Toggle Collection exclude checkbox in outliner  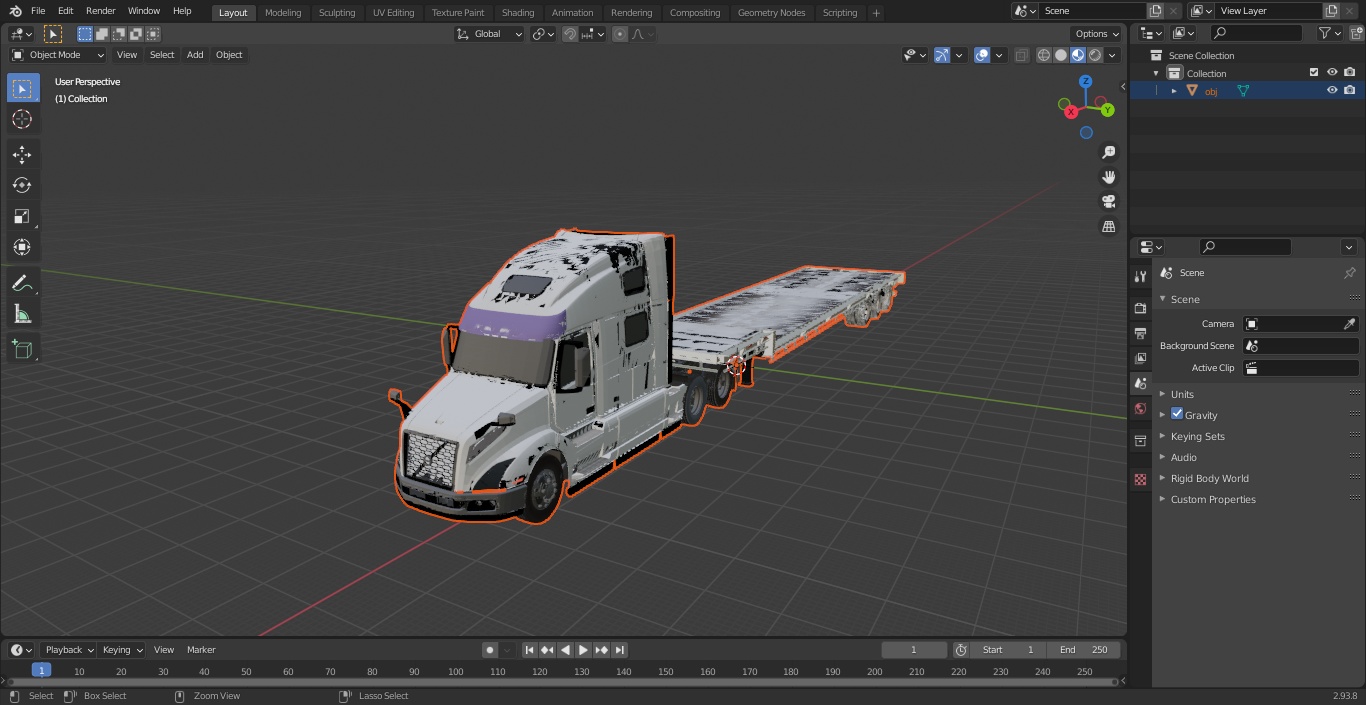(x=1314, y=72)
